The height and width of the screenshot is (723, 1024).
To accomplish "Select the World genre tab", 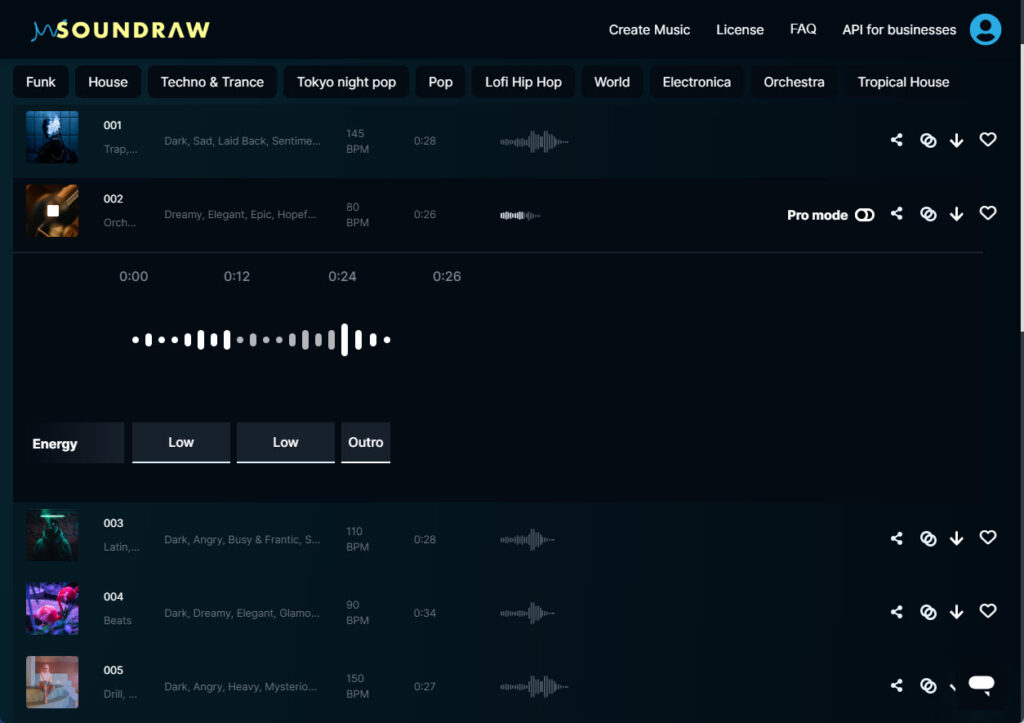I will click(x=612, y=82).
